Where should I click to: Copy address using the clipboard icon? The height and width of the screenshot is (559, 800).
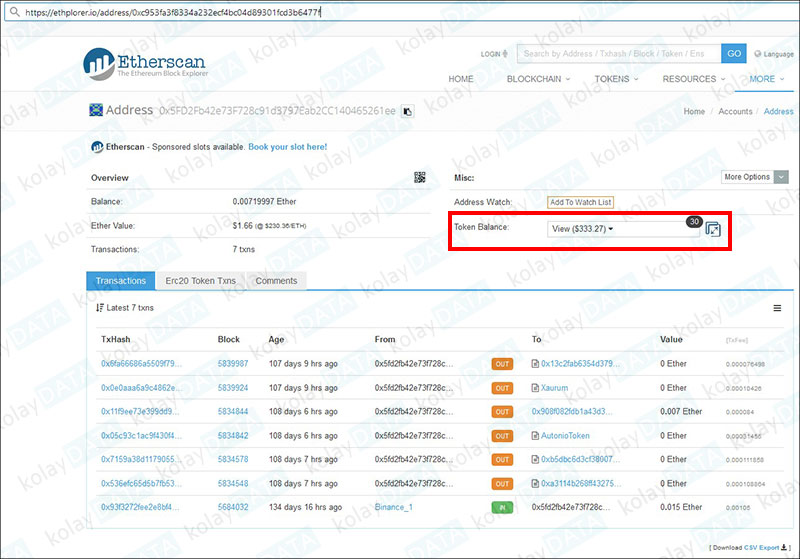tap(407, 112)
